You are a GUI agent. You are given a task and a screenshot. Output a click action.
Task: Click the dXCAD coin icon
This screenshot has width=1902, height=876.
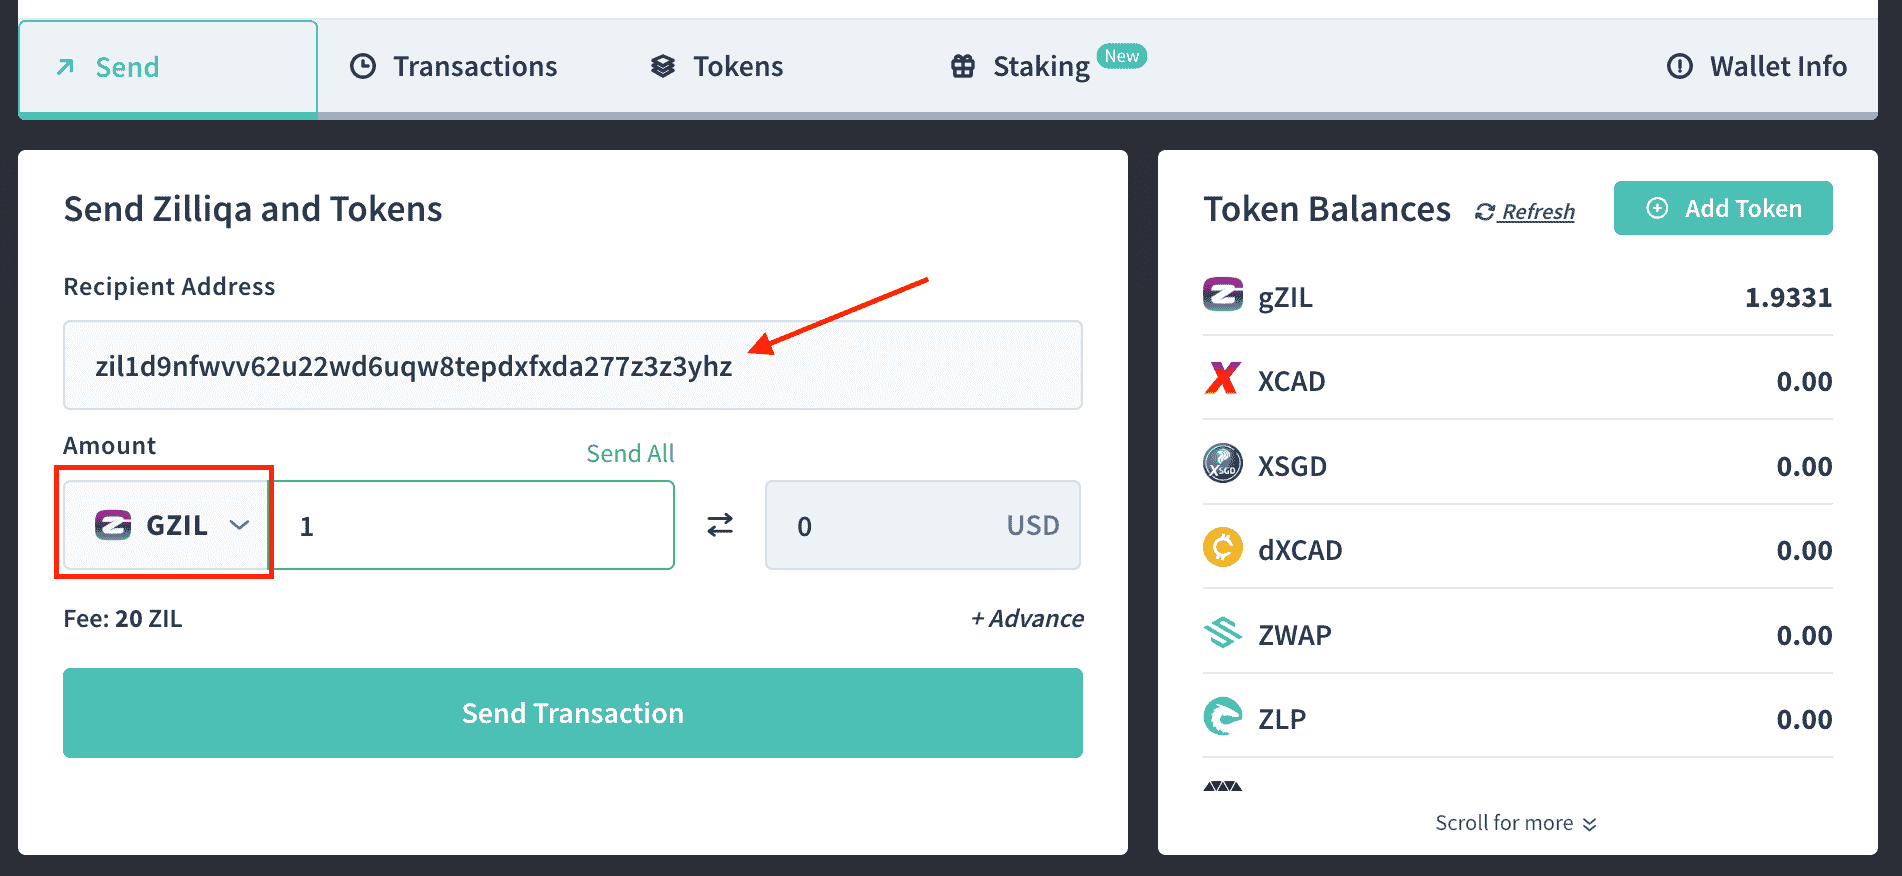point(1222,547)
